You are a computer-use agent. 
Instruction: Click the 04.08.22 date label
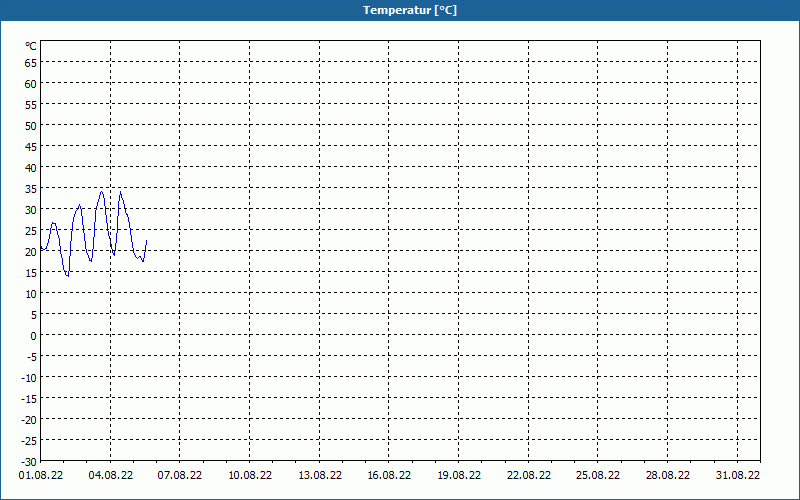(111, 476)
